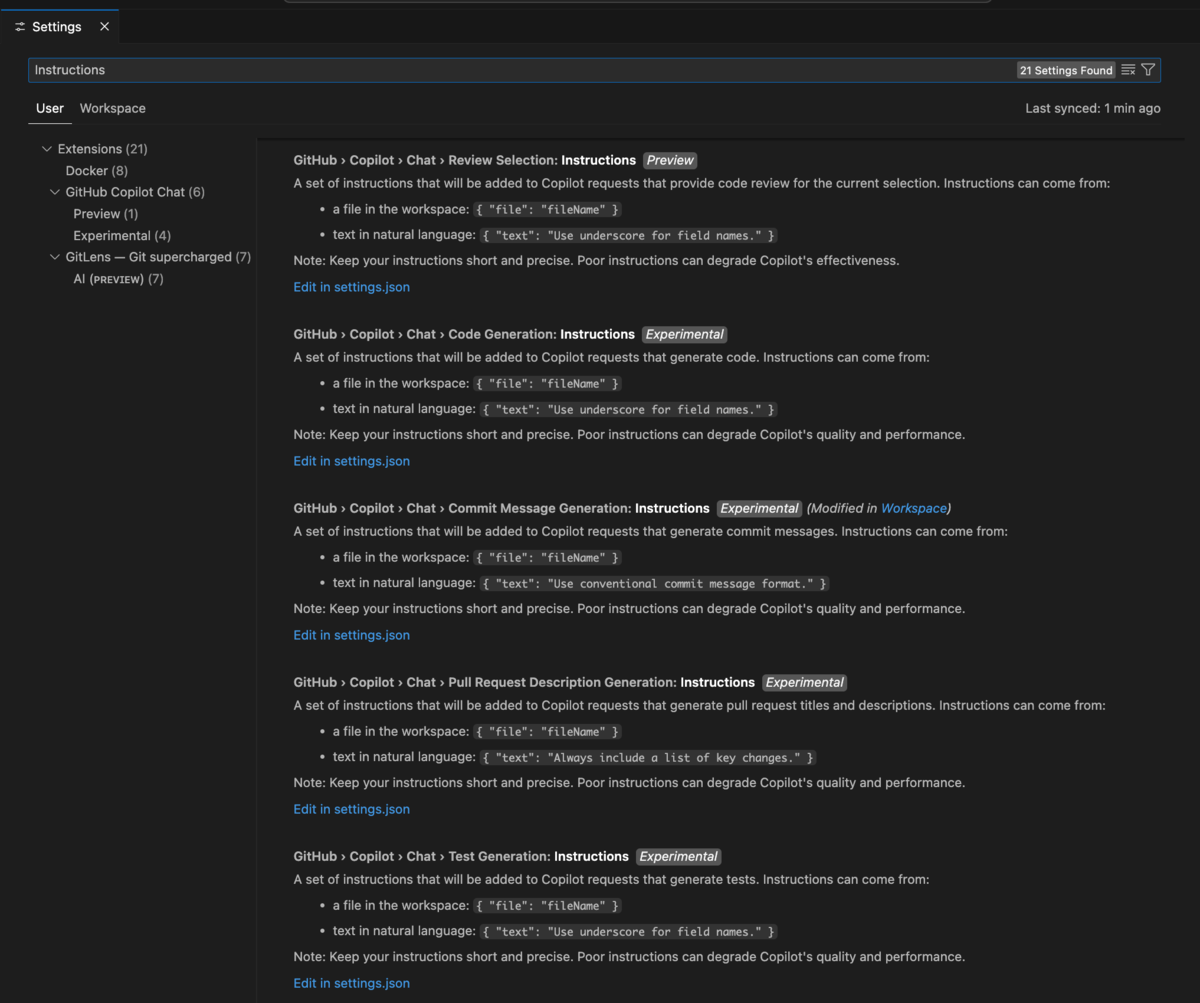The width and height of the screenshot is (1200, 1003).
Task: Click the underscore code sample under Code Generation
Action: point(629,409)
